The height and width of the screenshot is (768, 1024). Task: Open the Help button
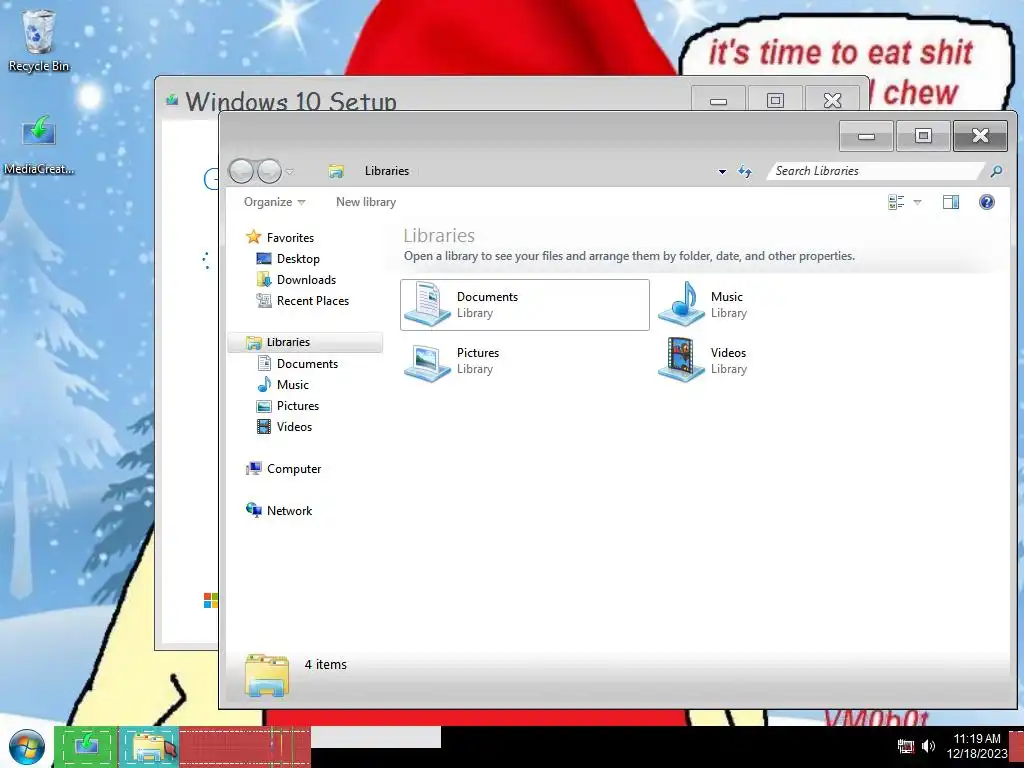click(987, 202)
